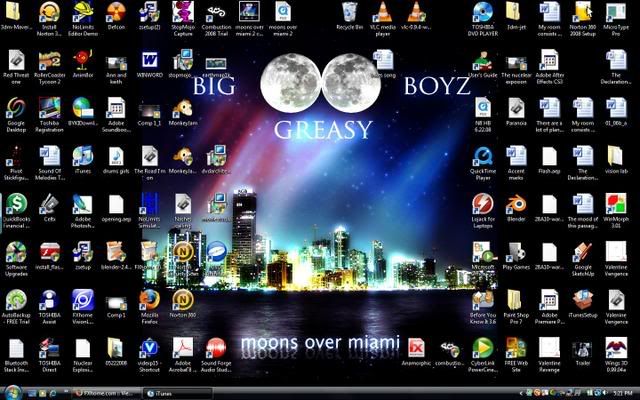Select the TOSHIBA Assist icon

click(x=49, y=307)
